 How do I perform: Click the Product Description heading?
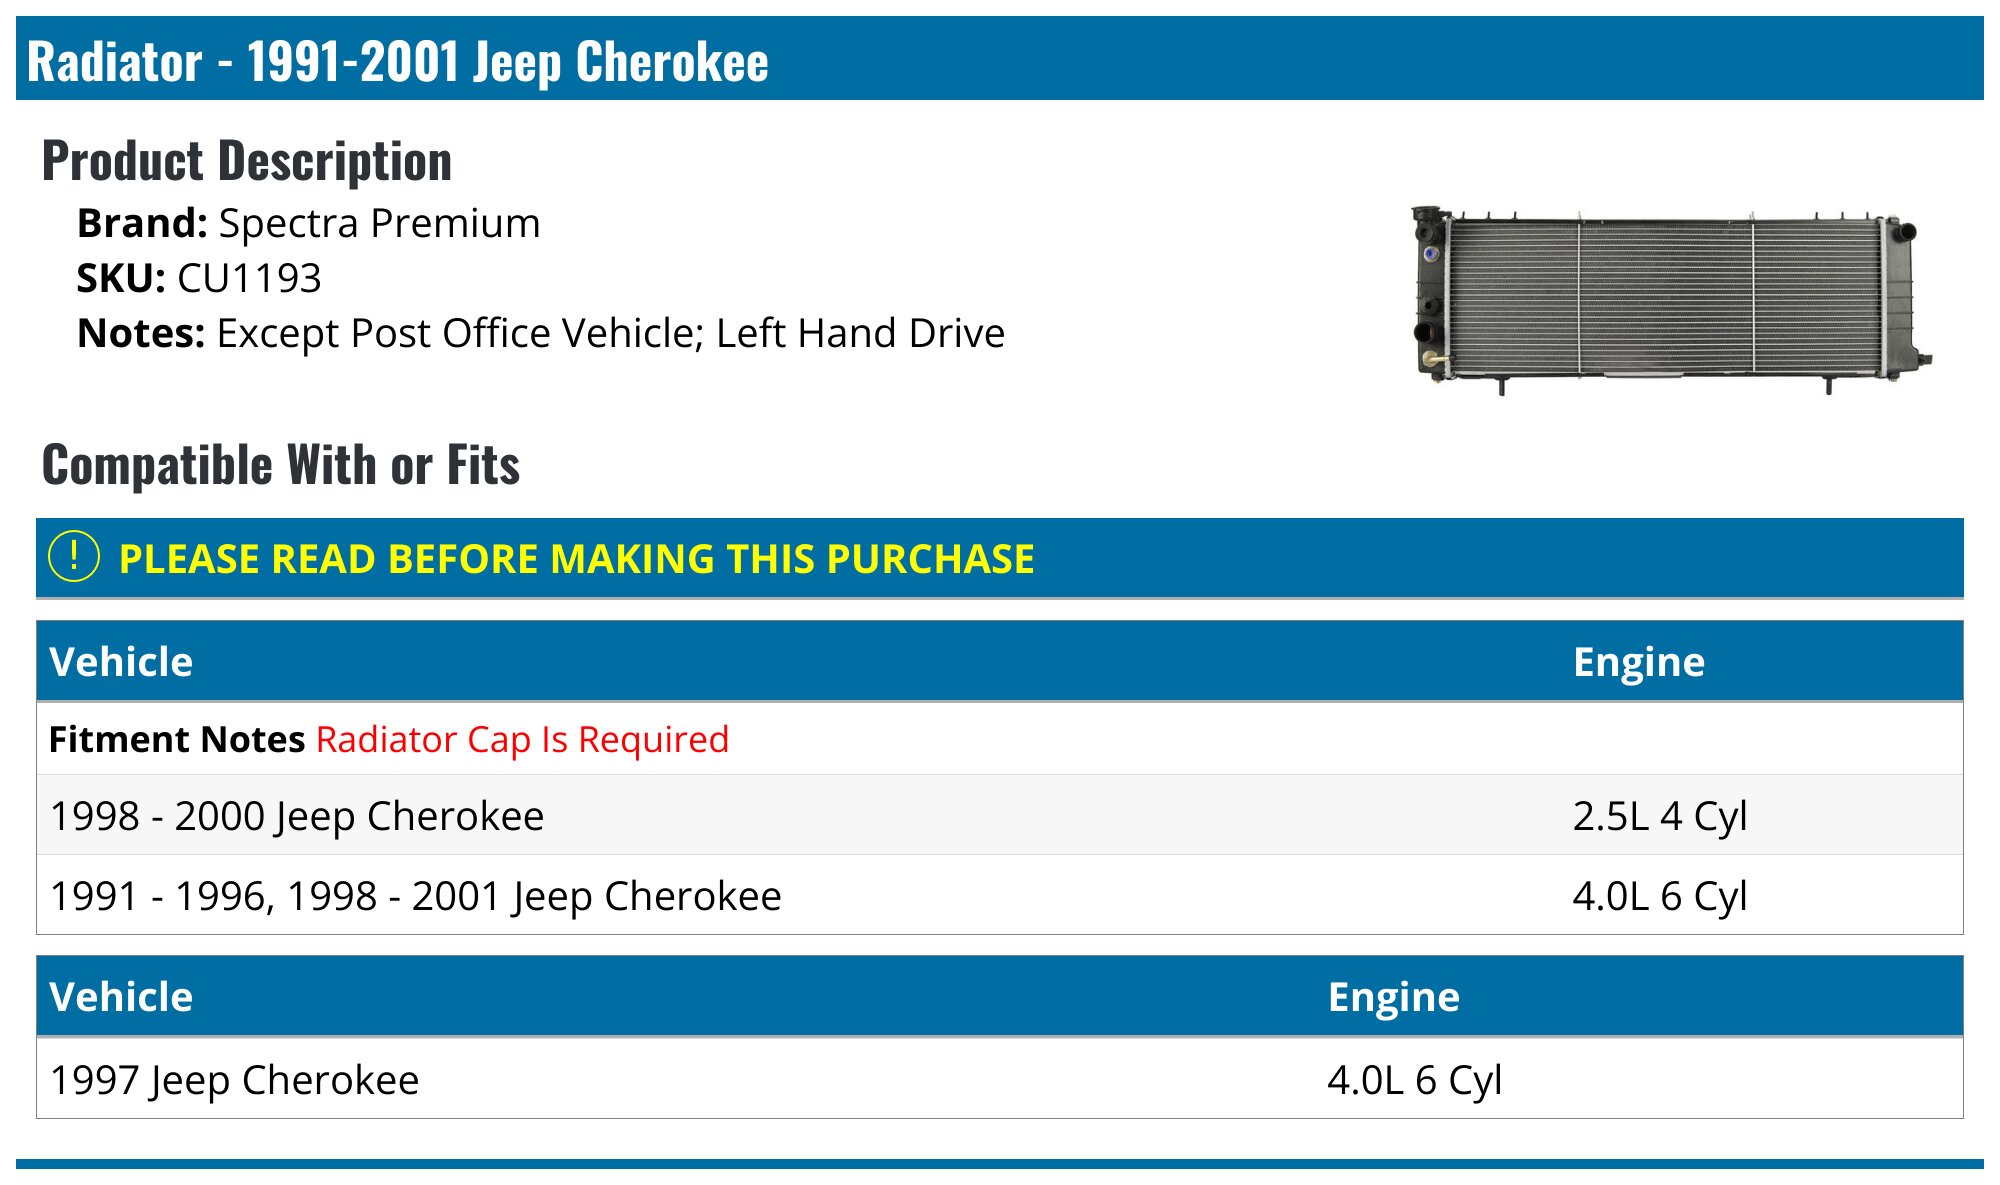pos(247,161)
